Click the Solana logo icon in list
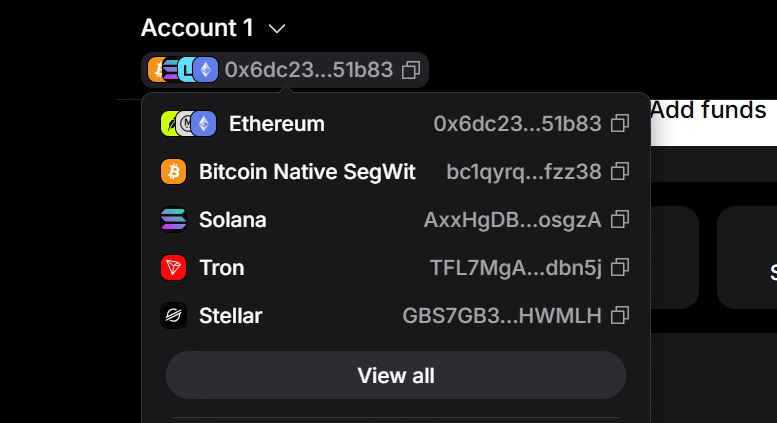The image size is (777, 423). [x=173, y=219]
